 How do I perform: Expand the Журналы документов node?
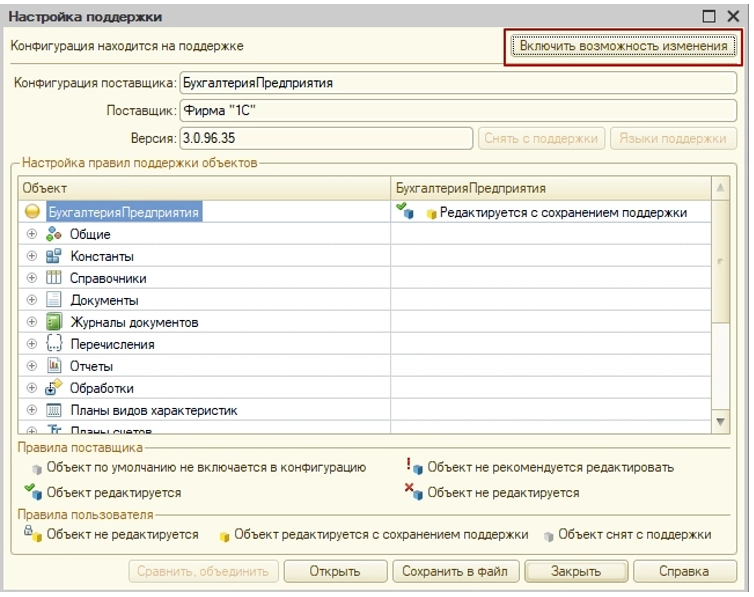(32, 322)
